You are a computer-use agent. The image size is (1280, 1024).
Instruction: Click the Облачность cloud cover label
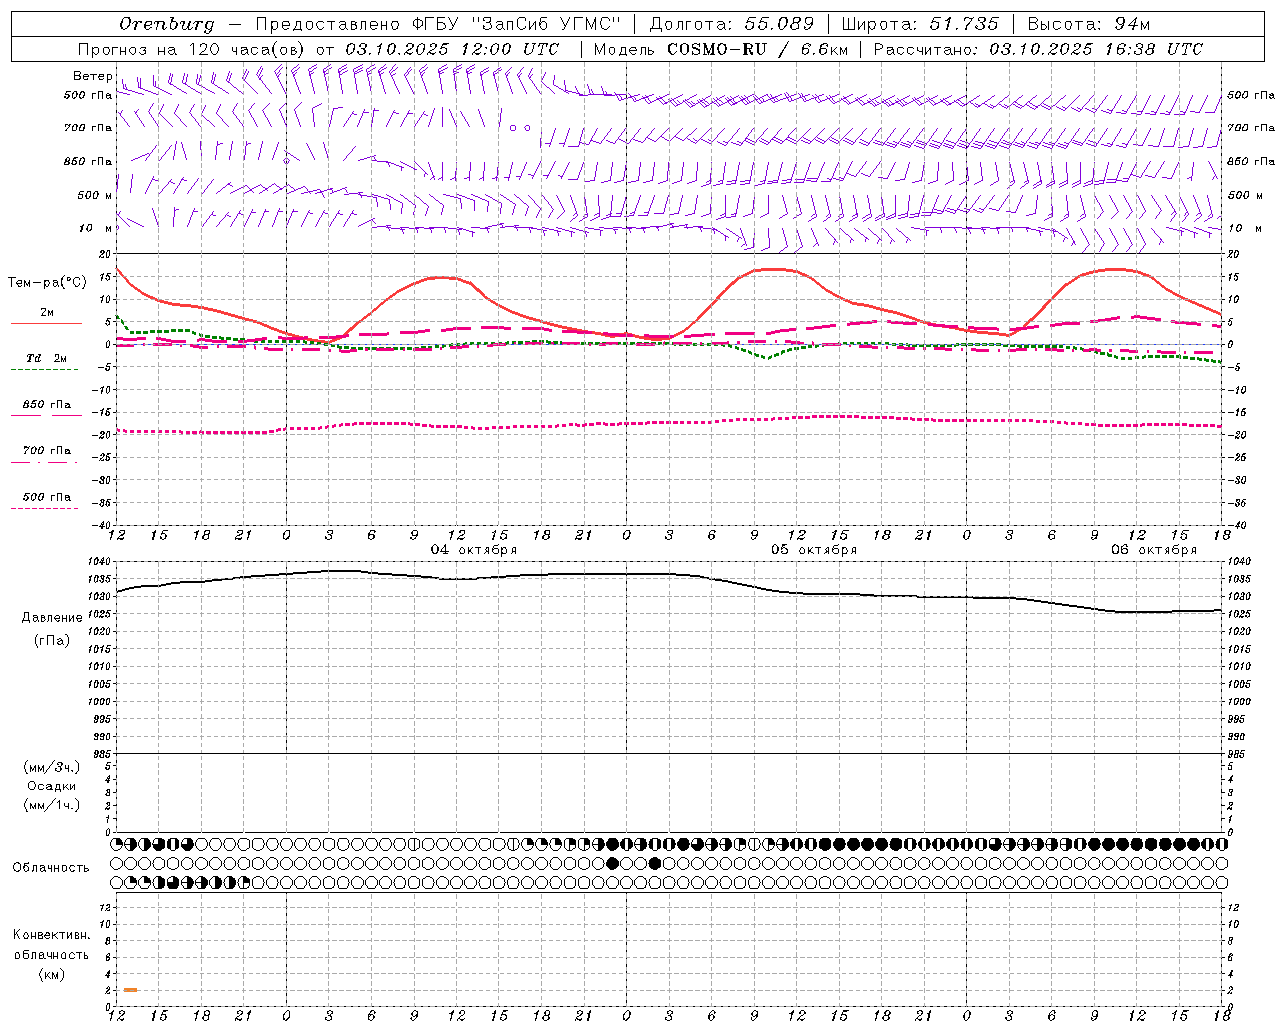(51, 868)
